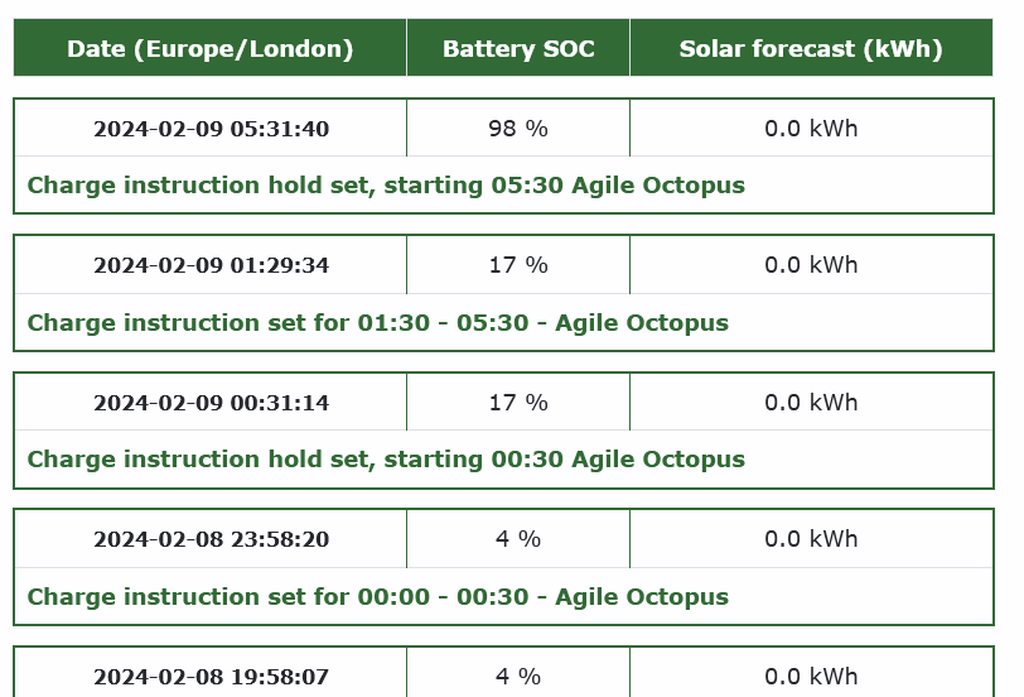Image resolution: width=1024 pixels, height=697 pixels.
Task: Click the hold set starting 05:30 message
Action: click(386, 186)
